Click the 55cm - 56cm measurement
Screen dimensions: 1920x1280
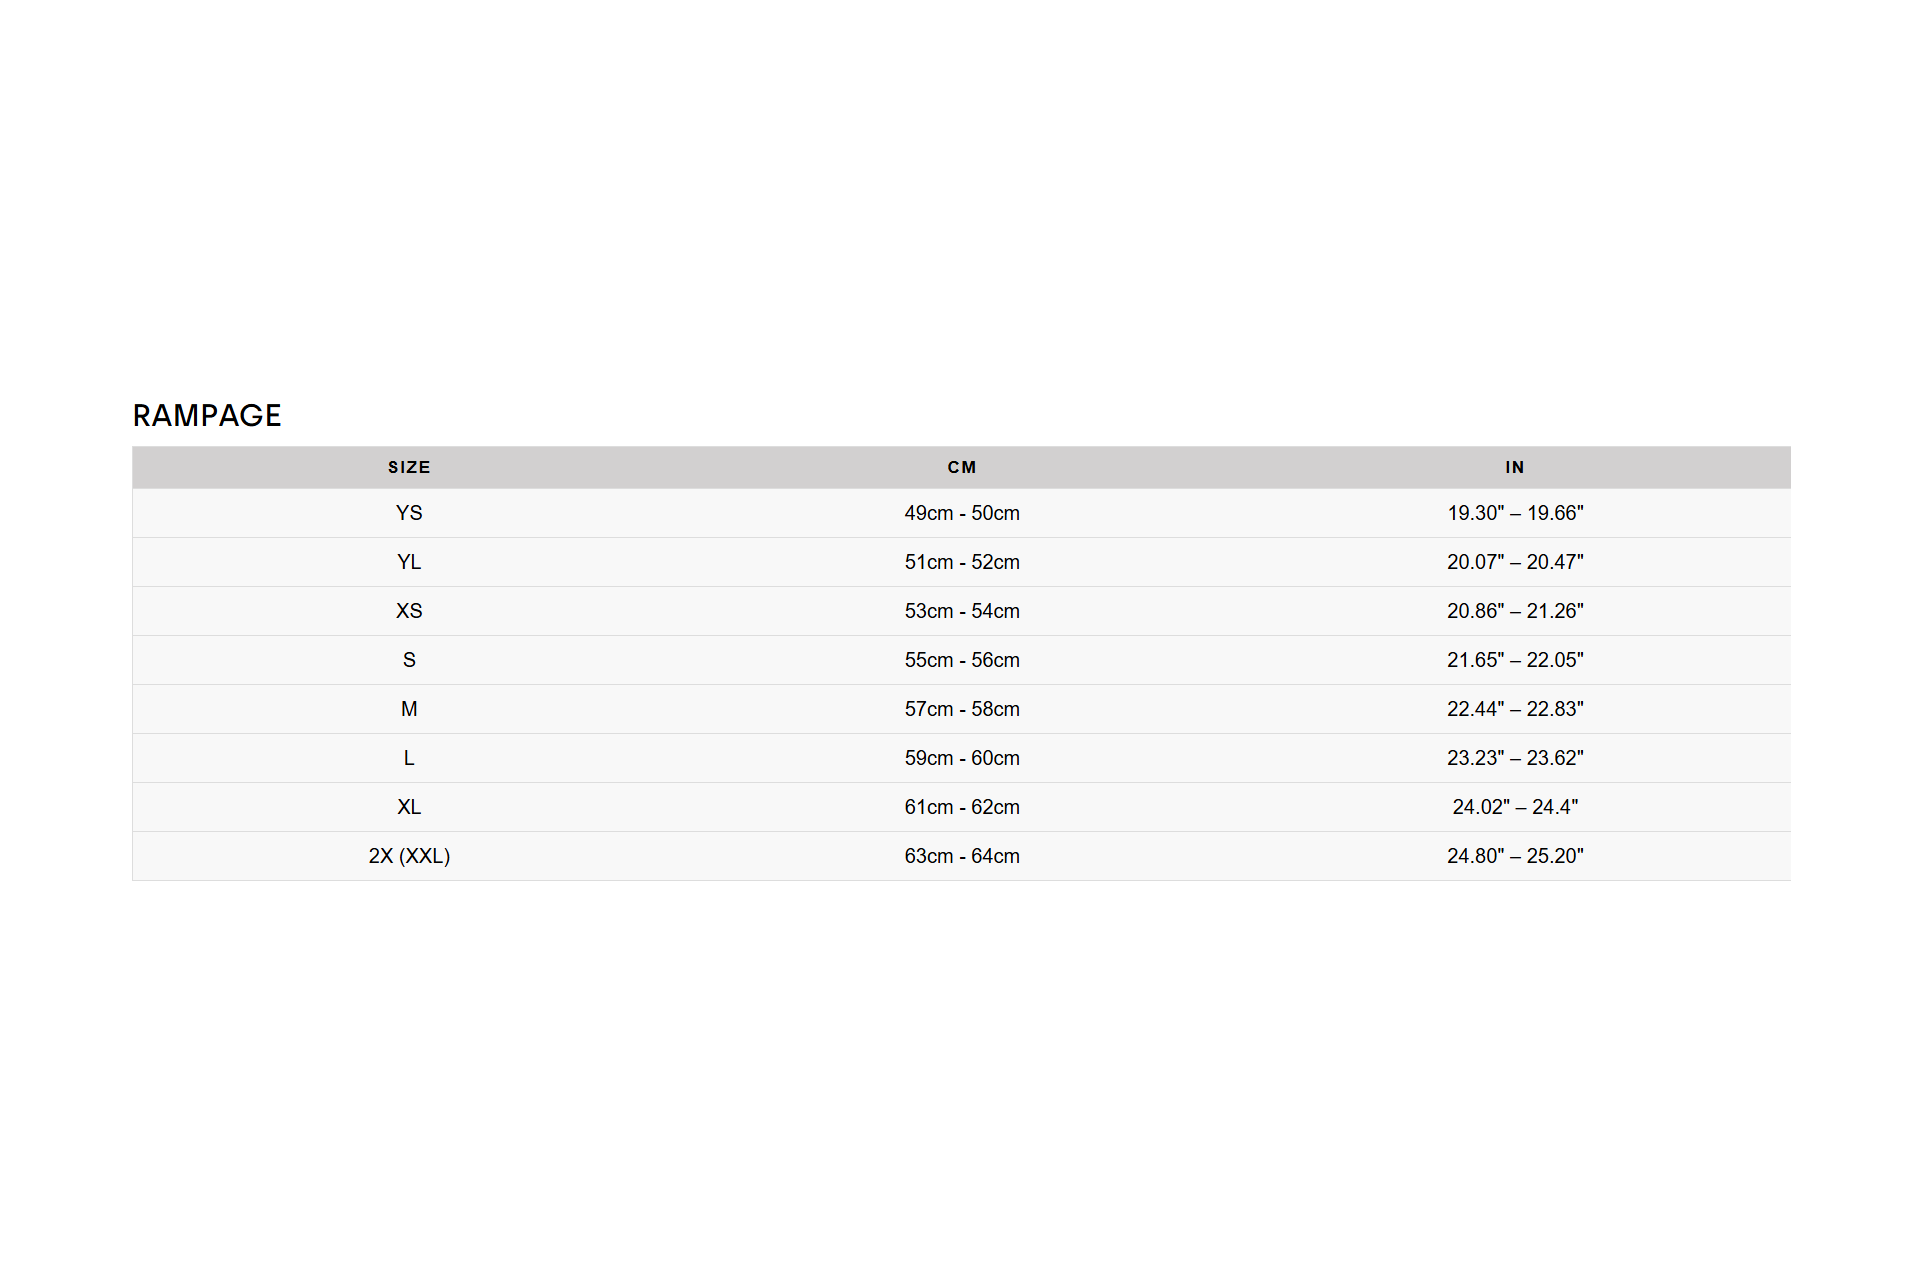[962, 660]
